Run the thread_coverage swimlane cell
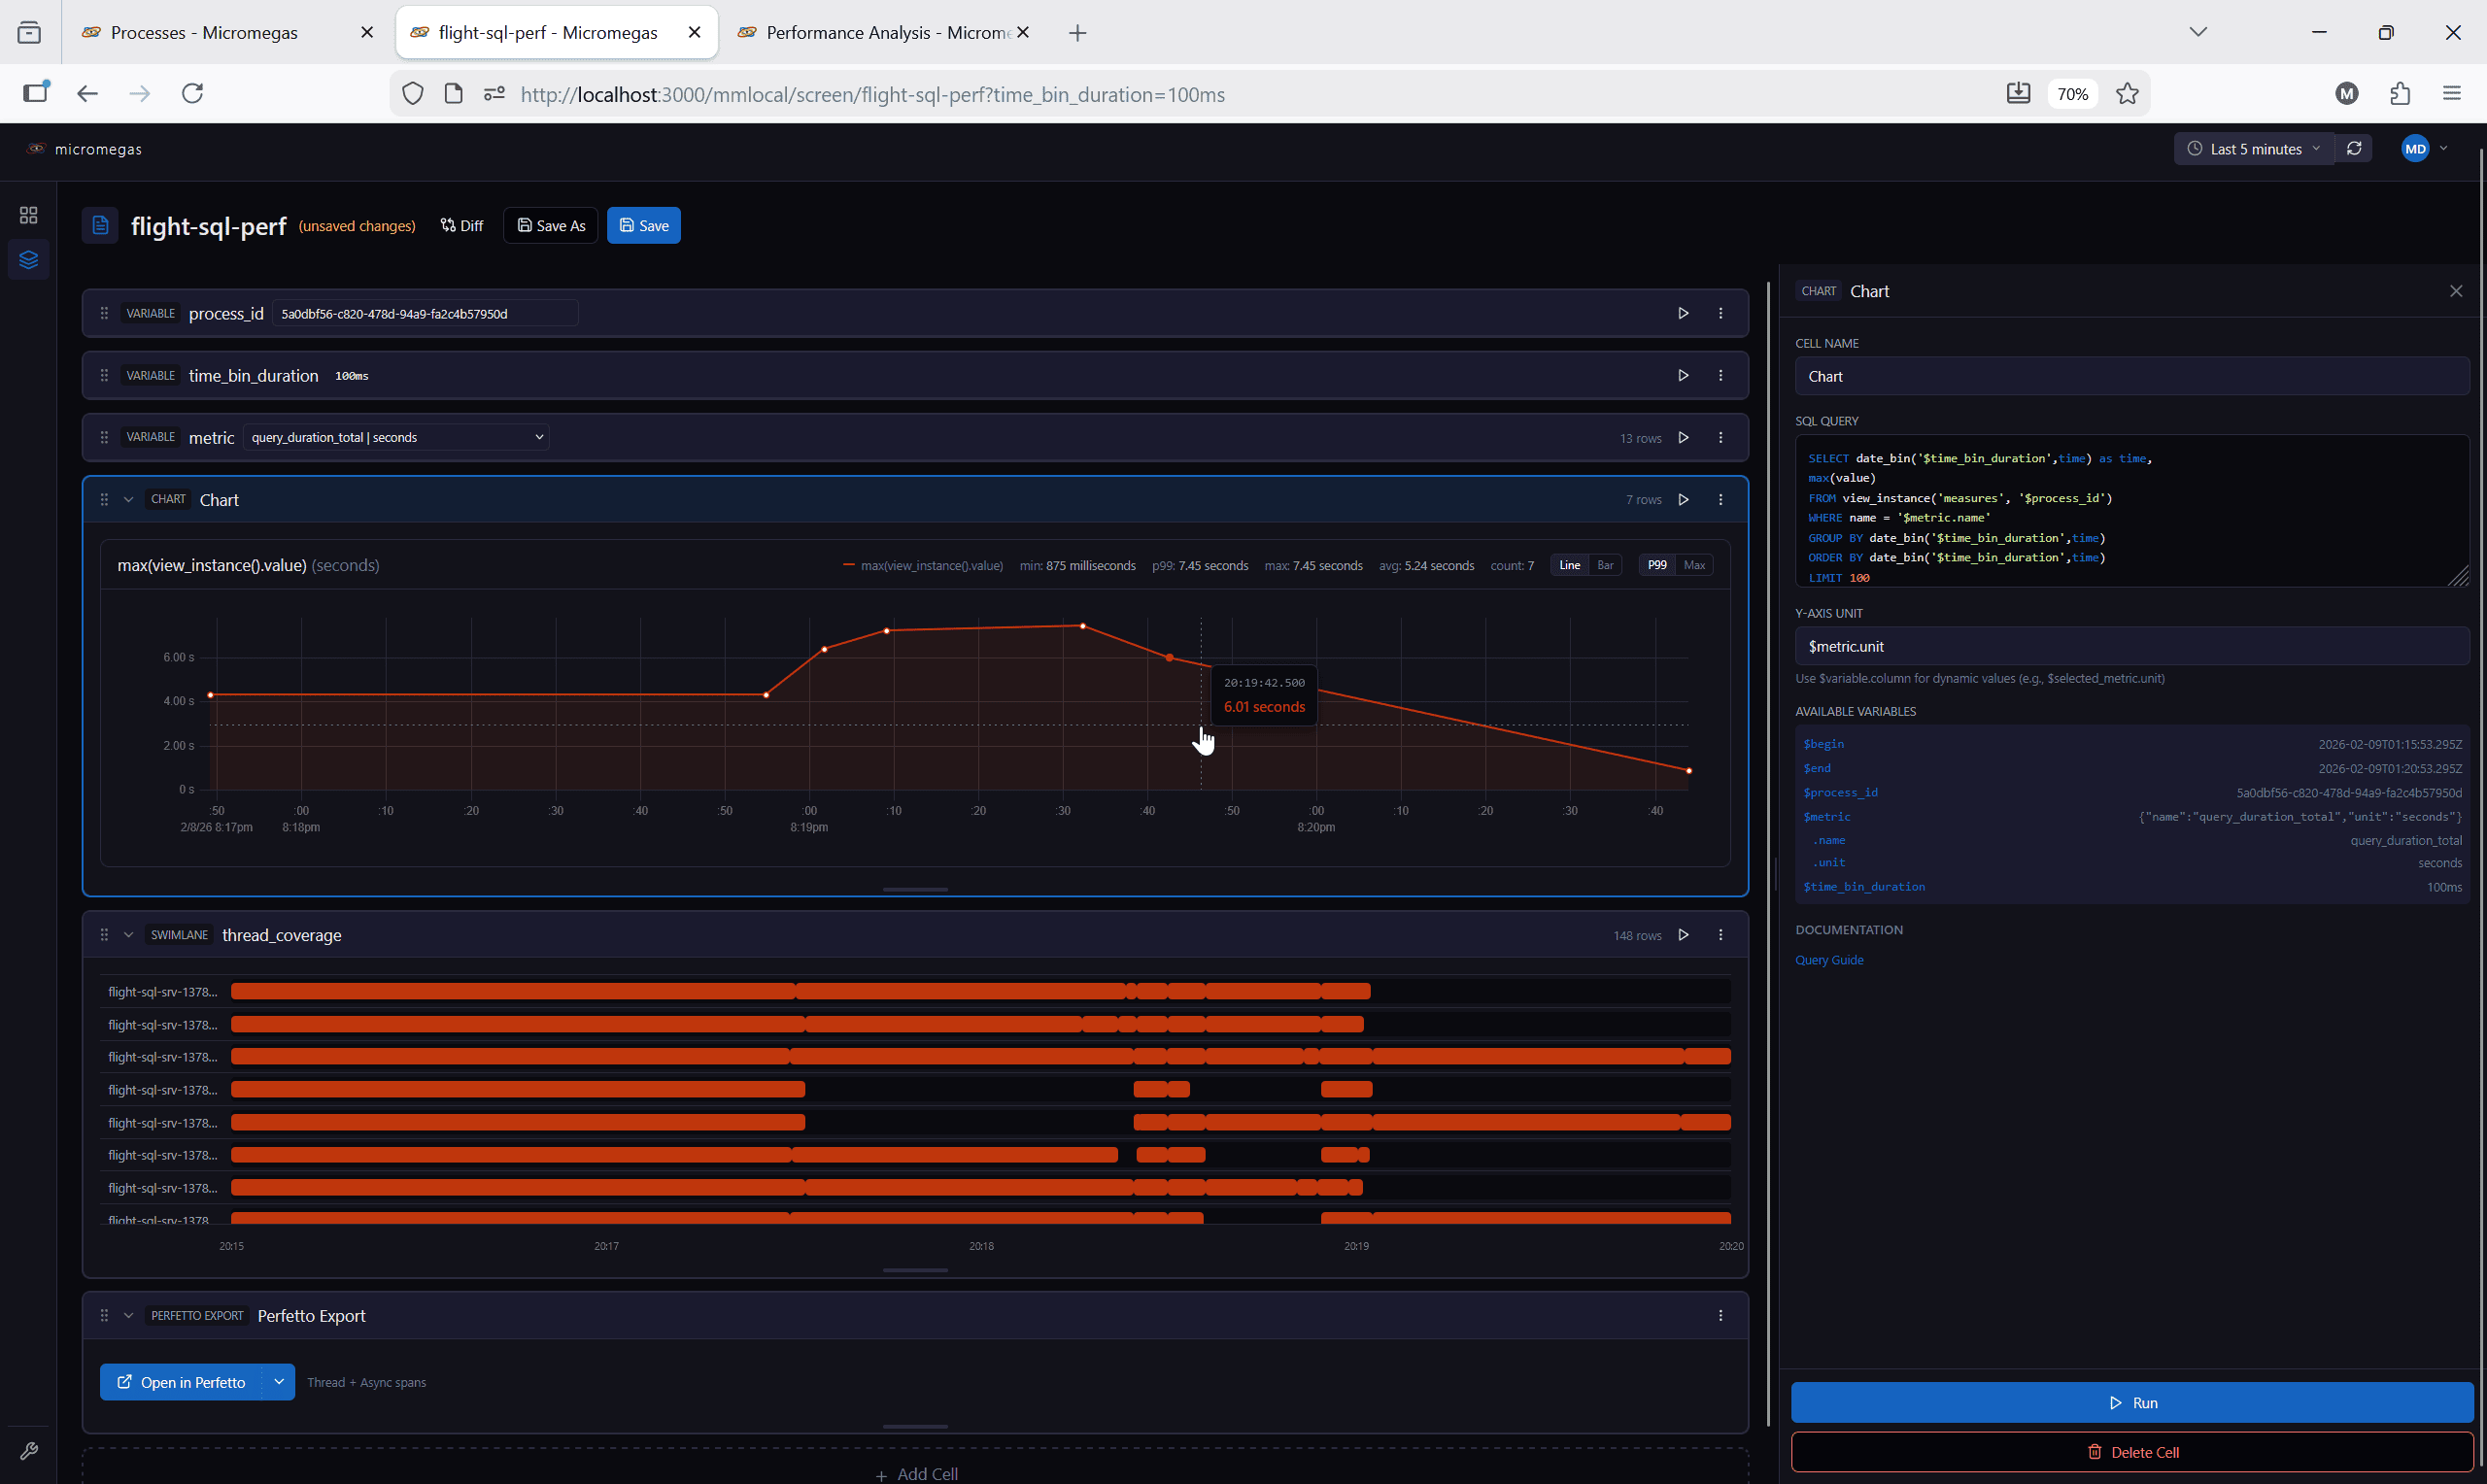This screenshot has height=1484, width=2487. click(1683, 934)
